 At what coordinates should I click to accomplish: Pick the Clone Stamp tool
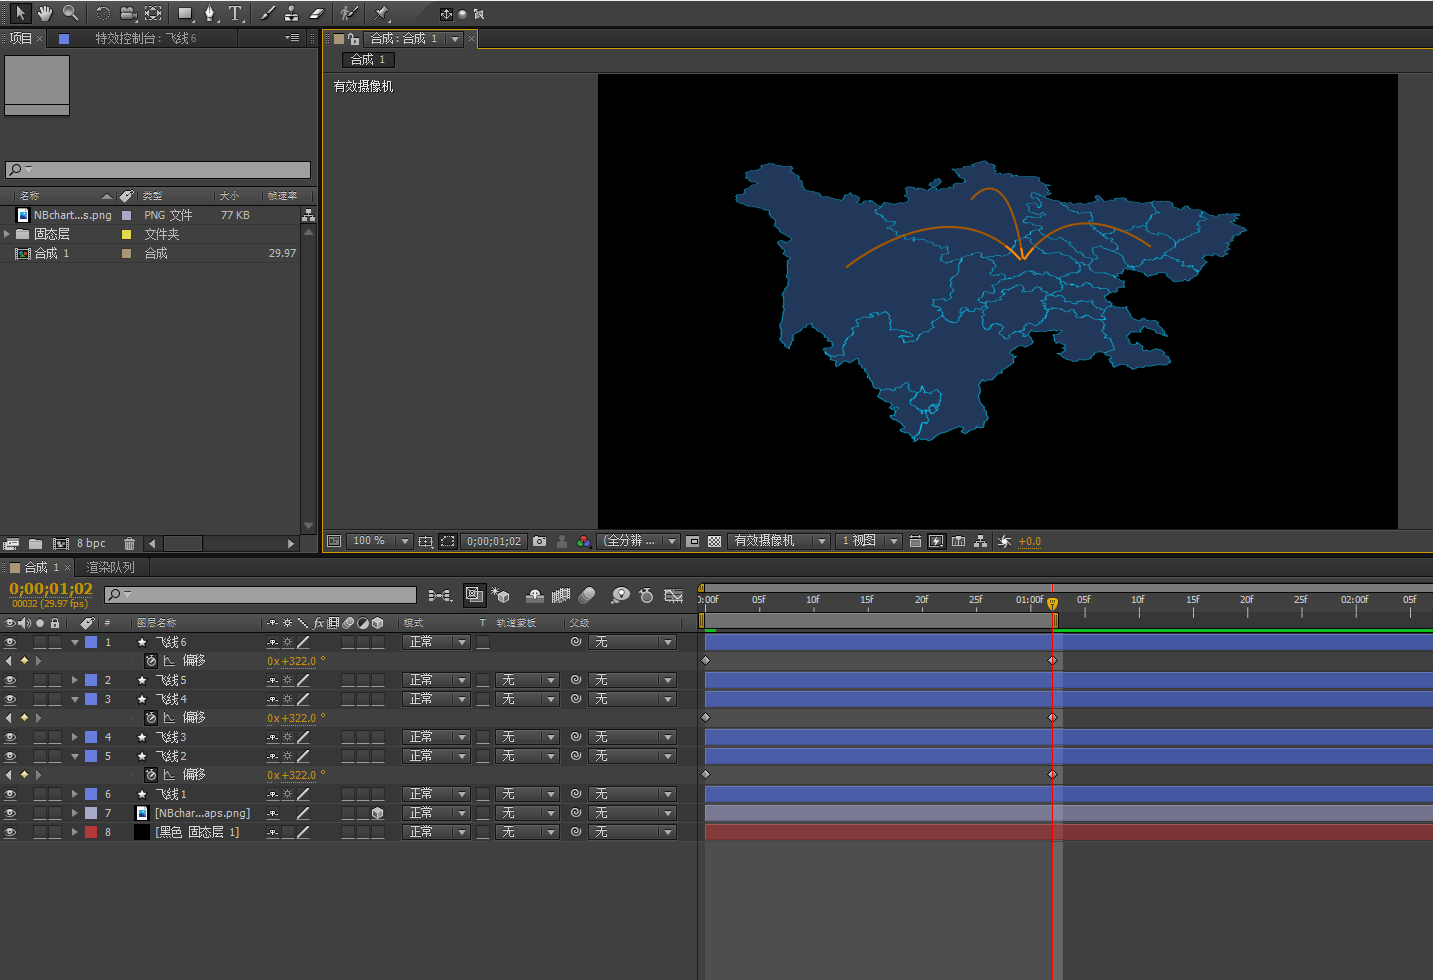(291, 13)
